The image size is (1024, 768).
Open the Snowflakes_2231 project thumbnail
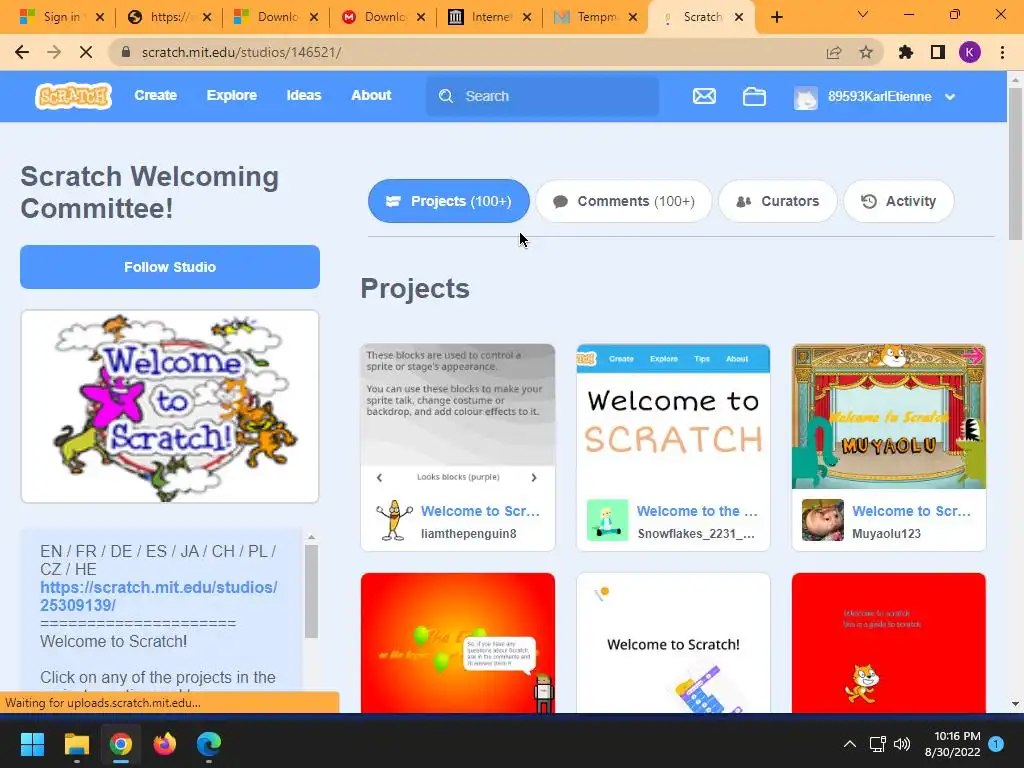coord(673,416)
